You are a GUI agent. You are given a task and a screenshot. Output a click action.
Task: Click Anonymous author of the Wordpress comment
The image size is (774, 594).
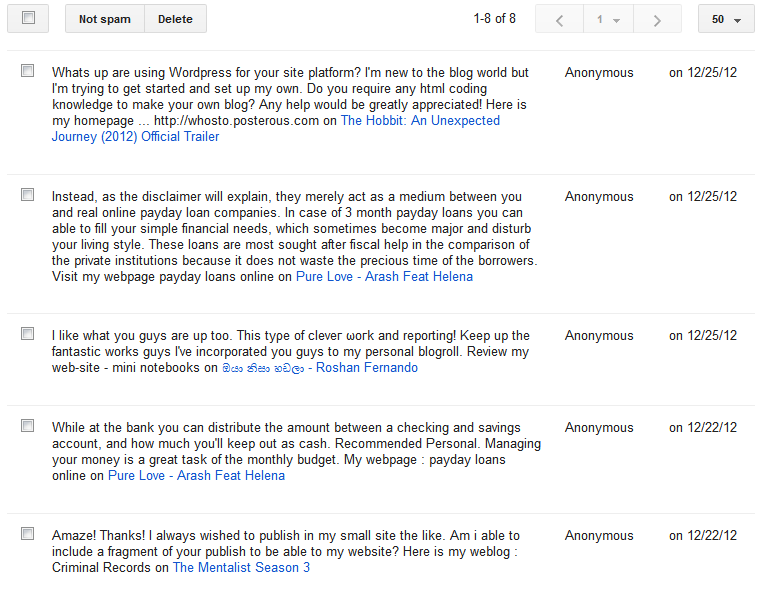599,73
